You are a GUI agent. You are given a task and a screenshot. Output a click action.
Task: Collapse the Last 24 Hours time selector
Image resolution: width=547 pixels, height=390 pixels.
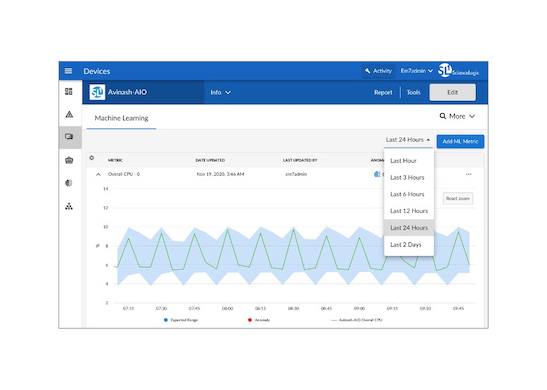click(x=408, y=140)
